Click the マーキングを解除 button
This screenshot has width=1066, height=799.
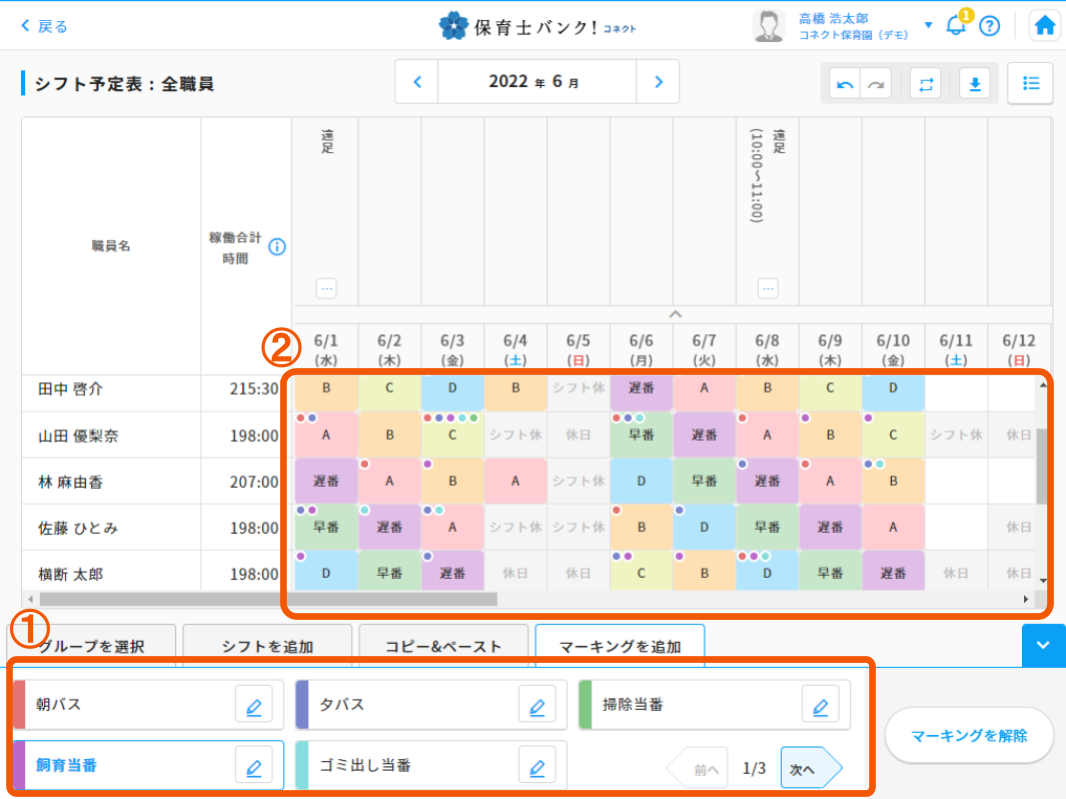tap(969, 736)
